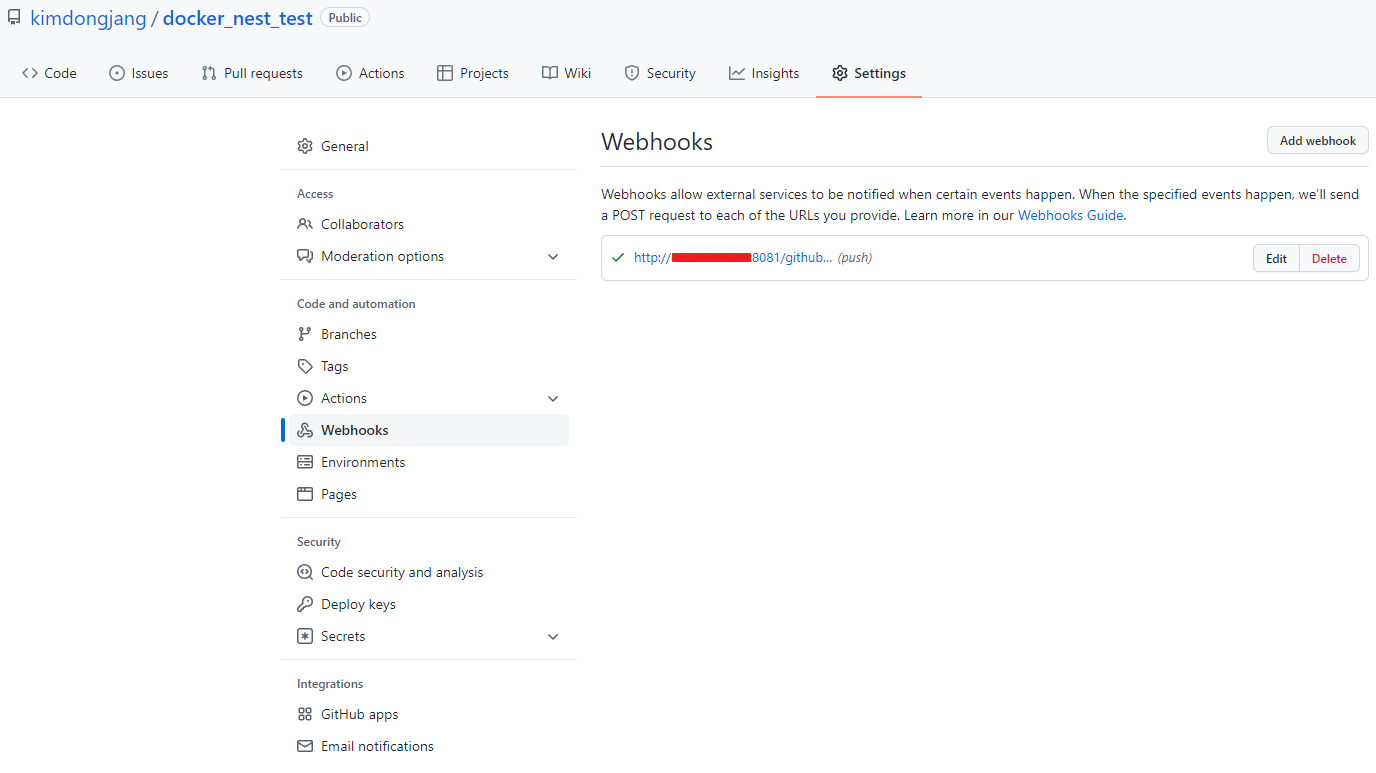
Task: Open the Projects tab
Action: (473, 73)
